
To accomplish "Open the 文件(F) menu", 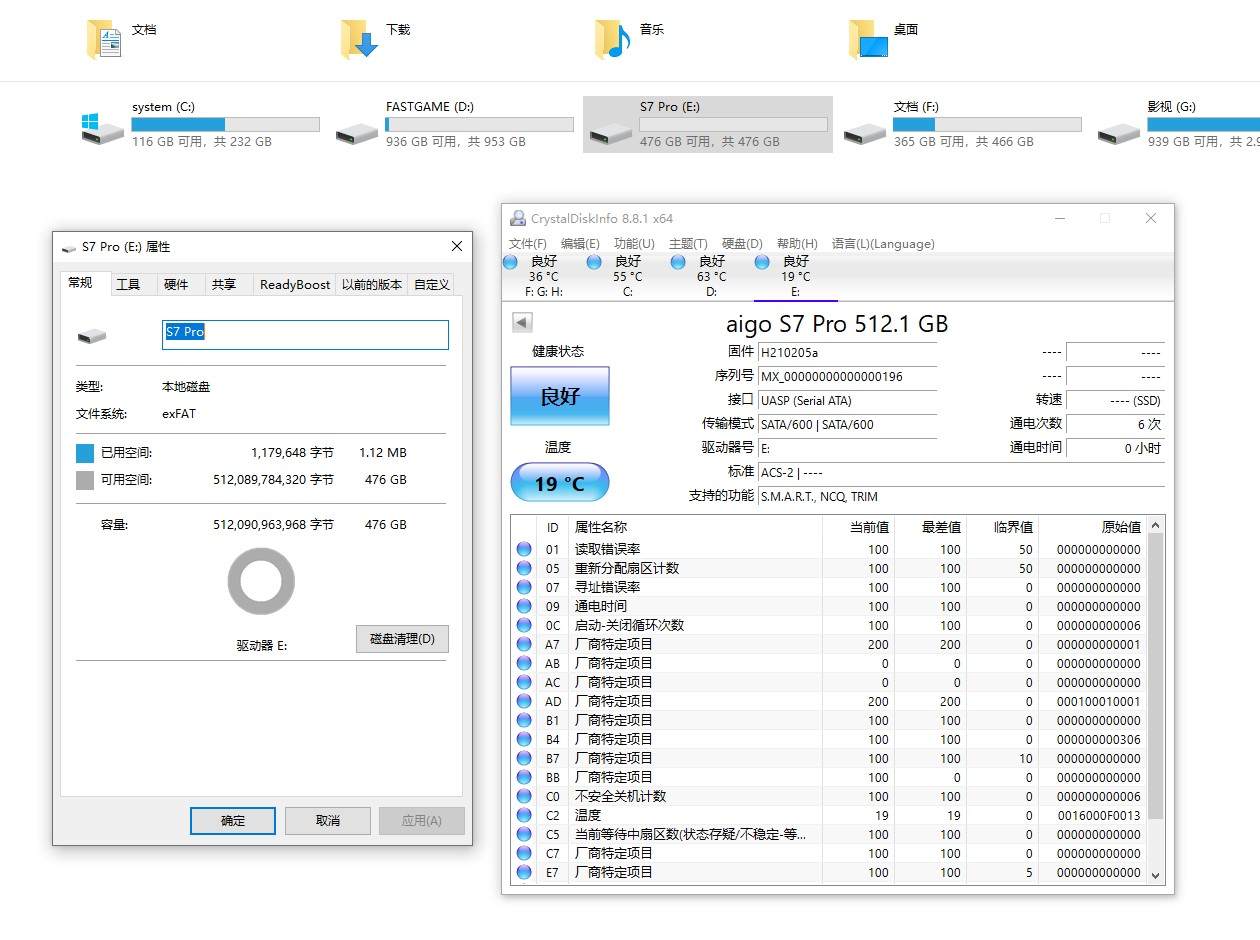I will point(527,243).
